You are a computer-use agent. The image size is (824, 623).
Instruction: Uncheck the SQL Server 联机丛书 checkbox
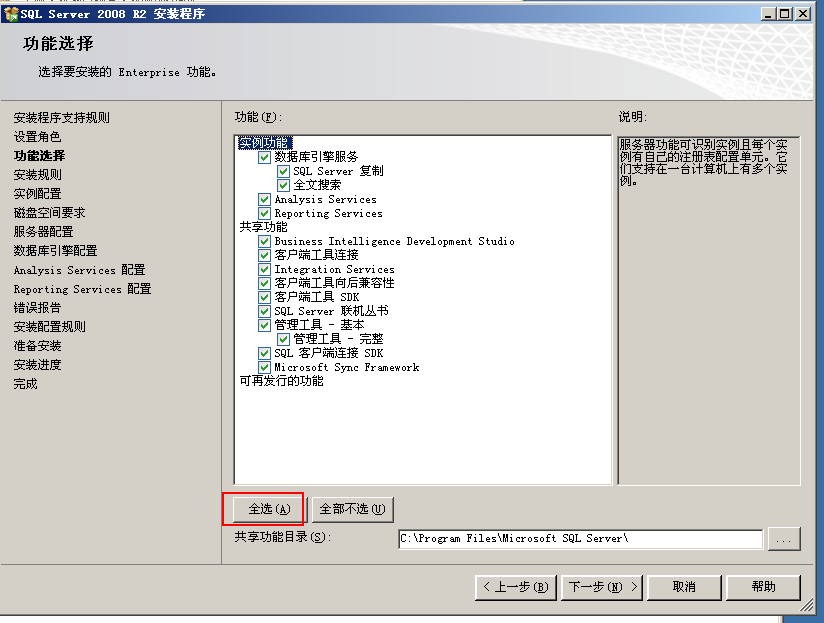(264, 311)
